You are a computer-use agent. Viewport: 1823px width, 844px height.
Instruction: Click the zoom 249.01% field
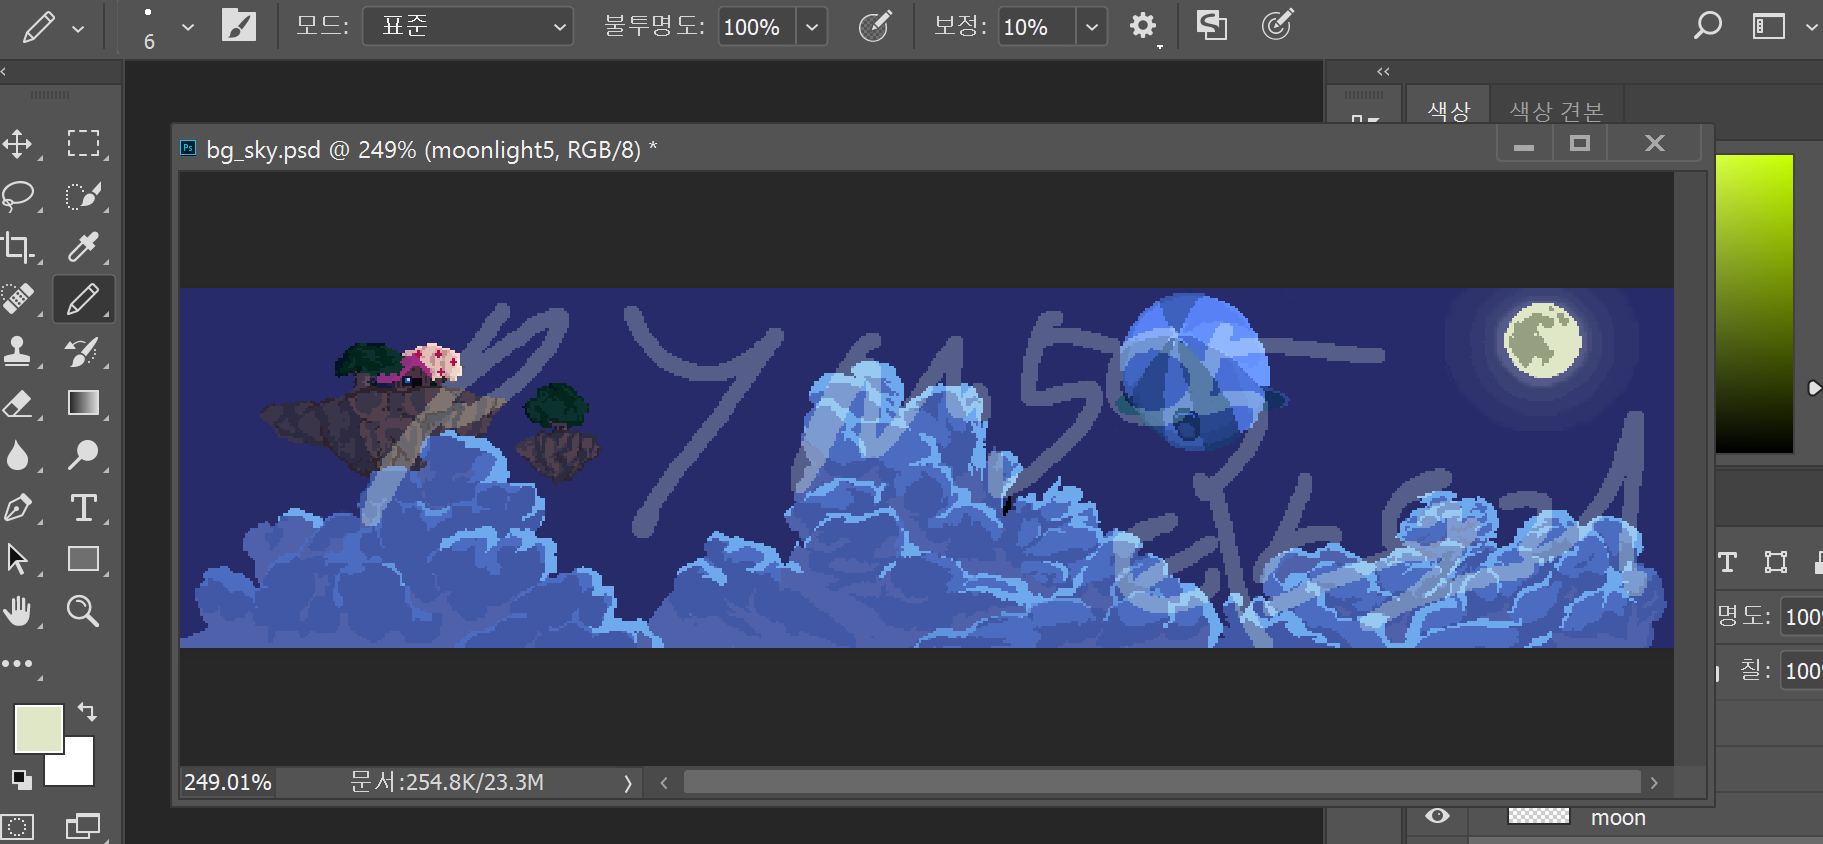click(228, 782)
